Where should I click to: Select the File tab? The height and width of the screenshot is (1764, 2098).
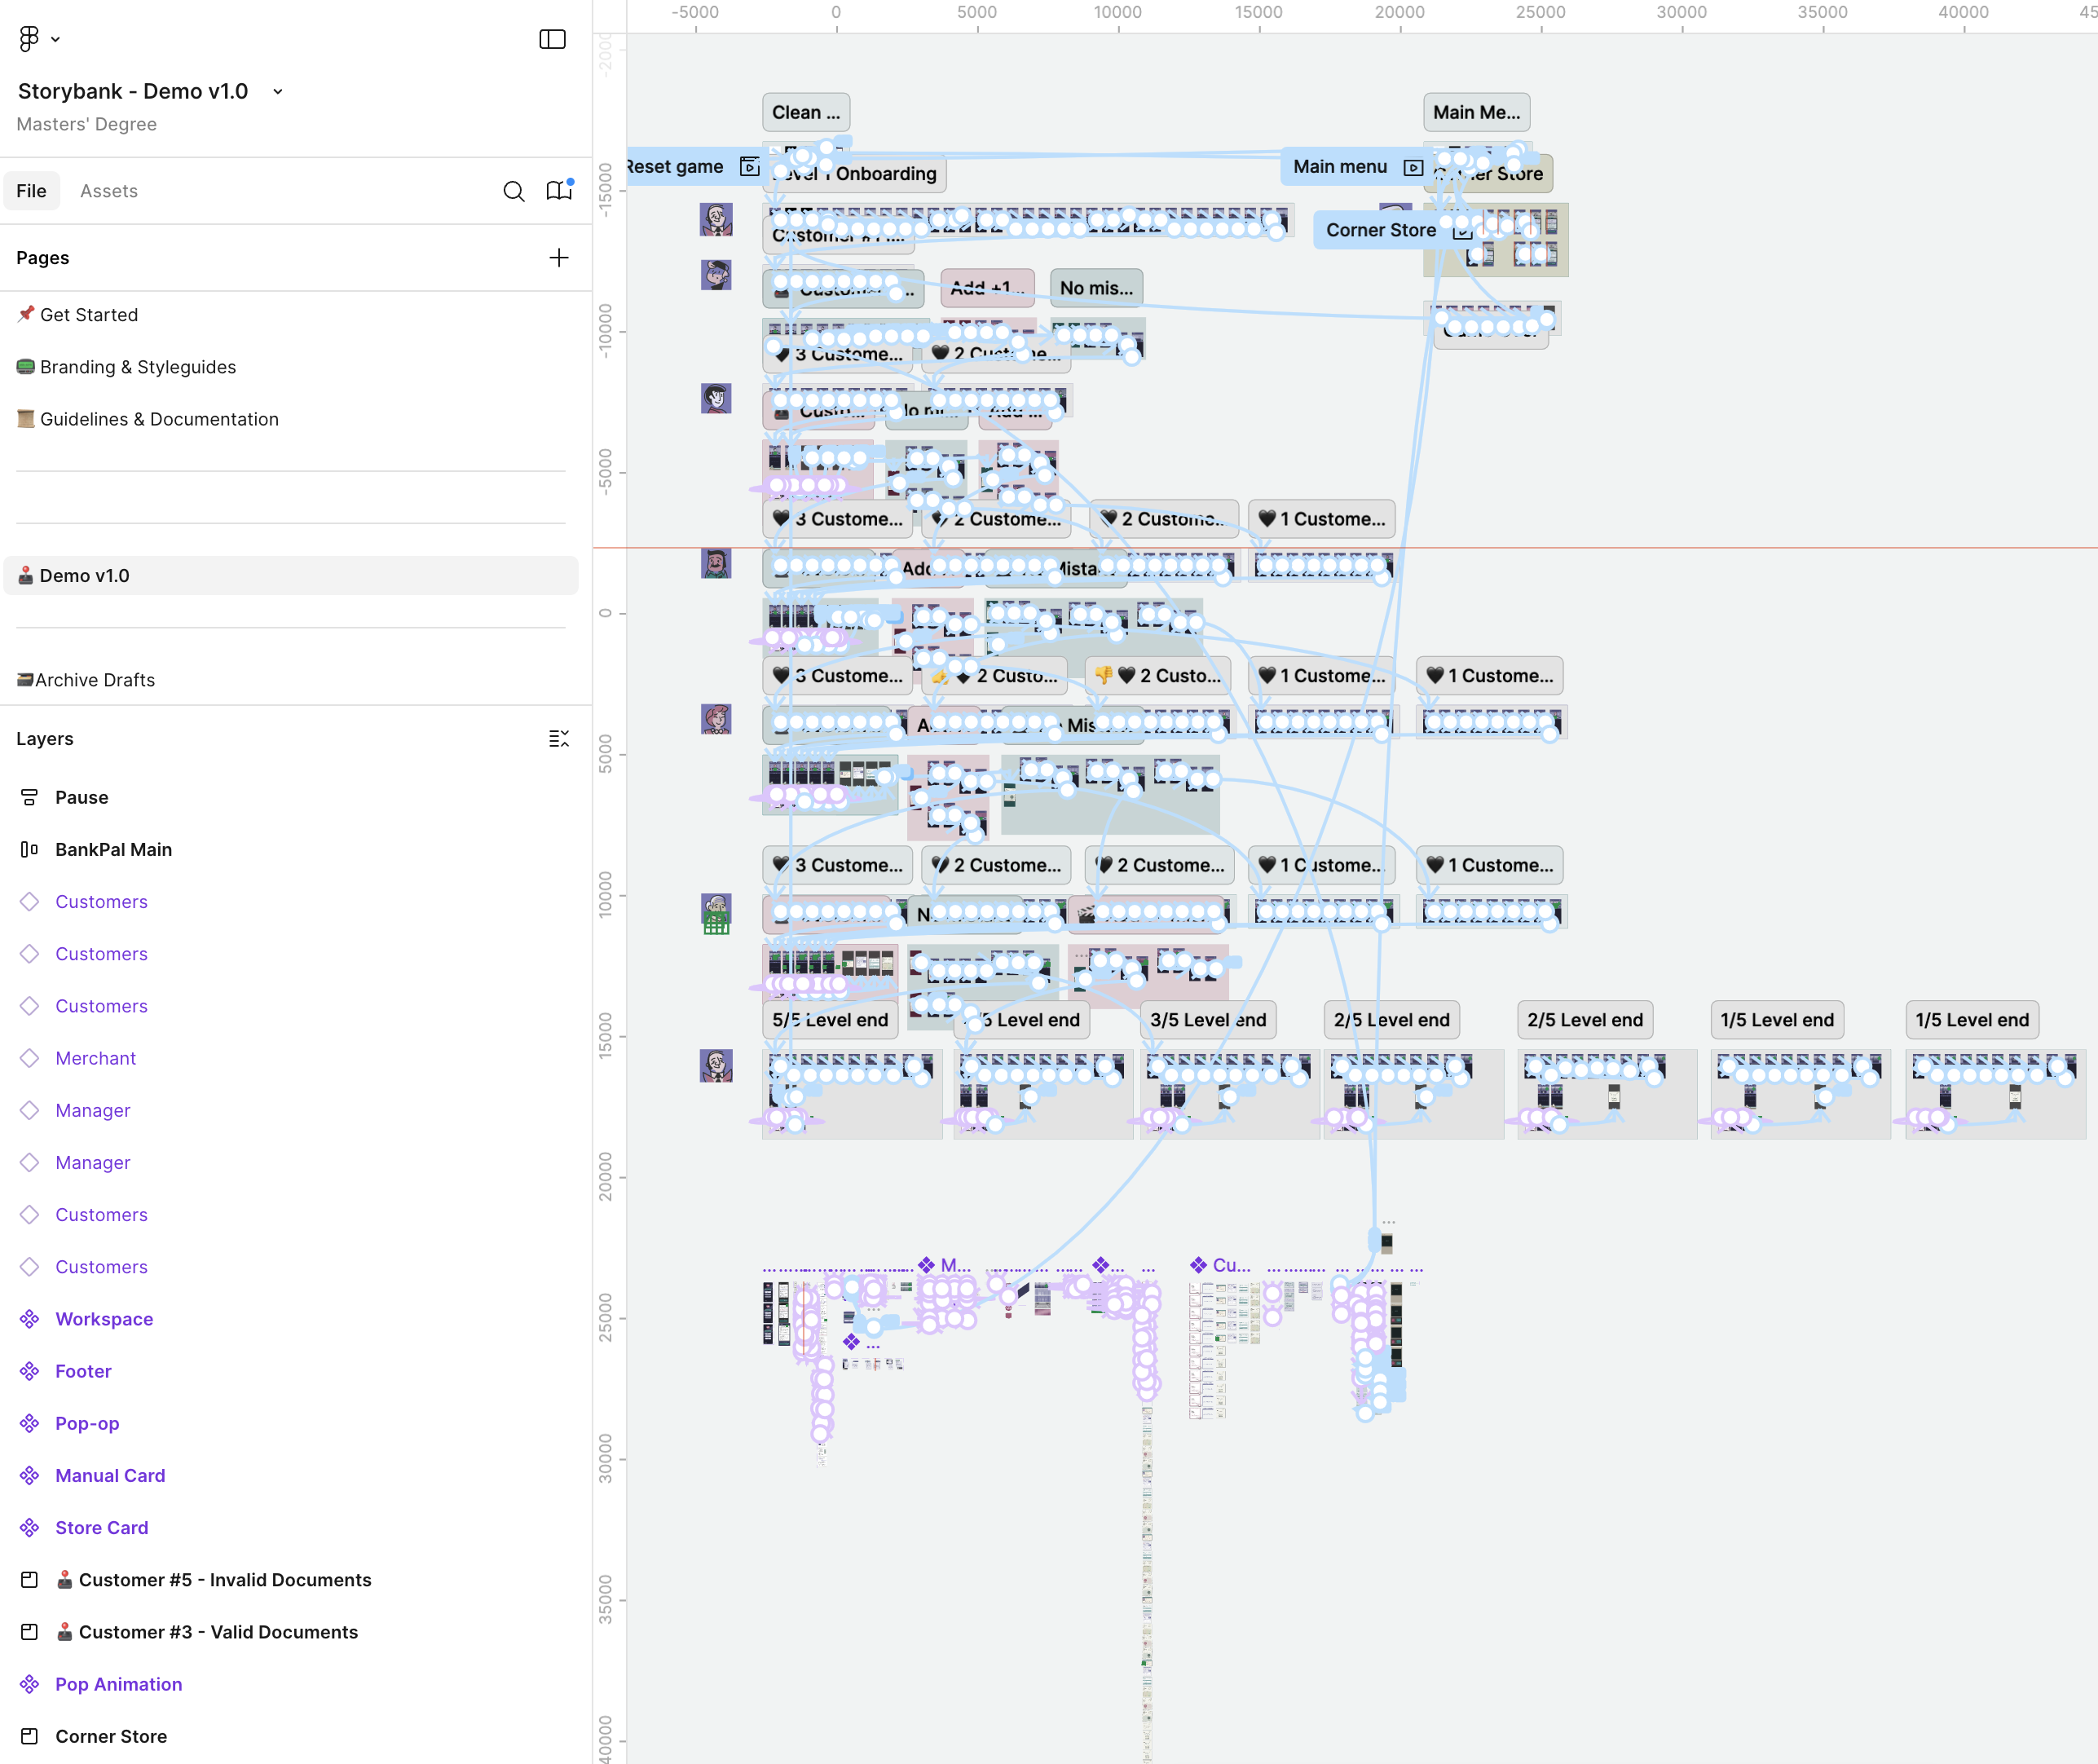pyautogui.click(x=31, y=191)
